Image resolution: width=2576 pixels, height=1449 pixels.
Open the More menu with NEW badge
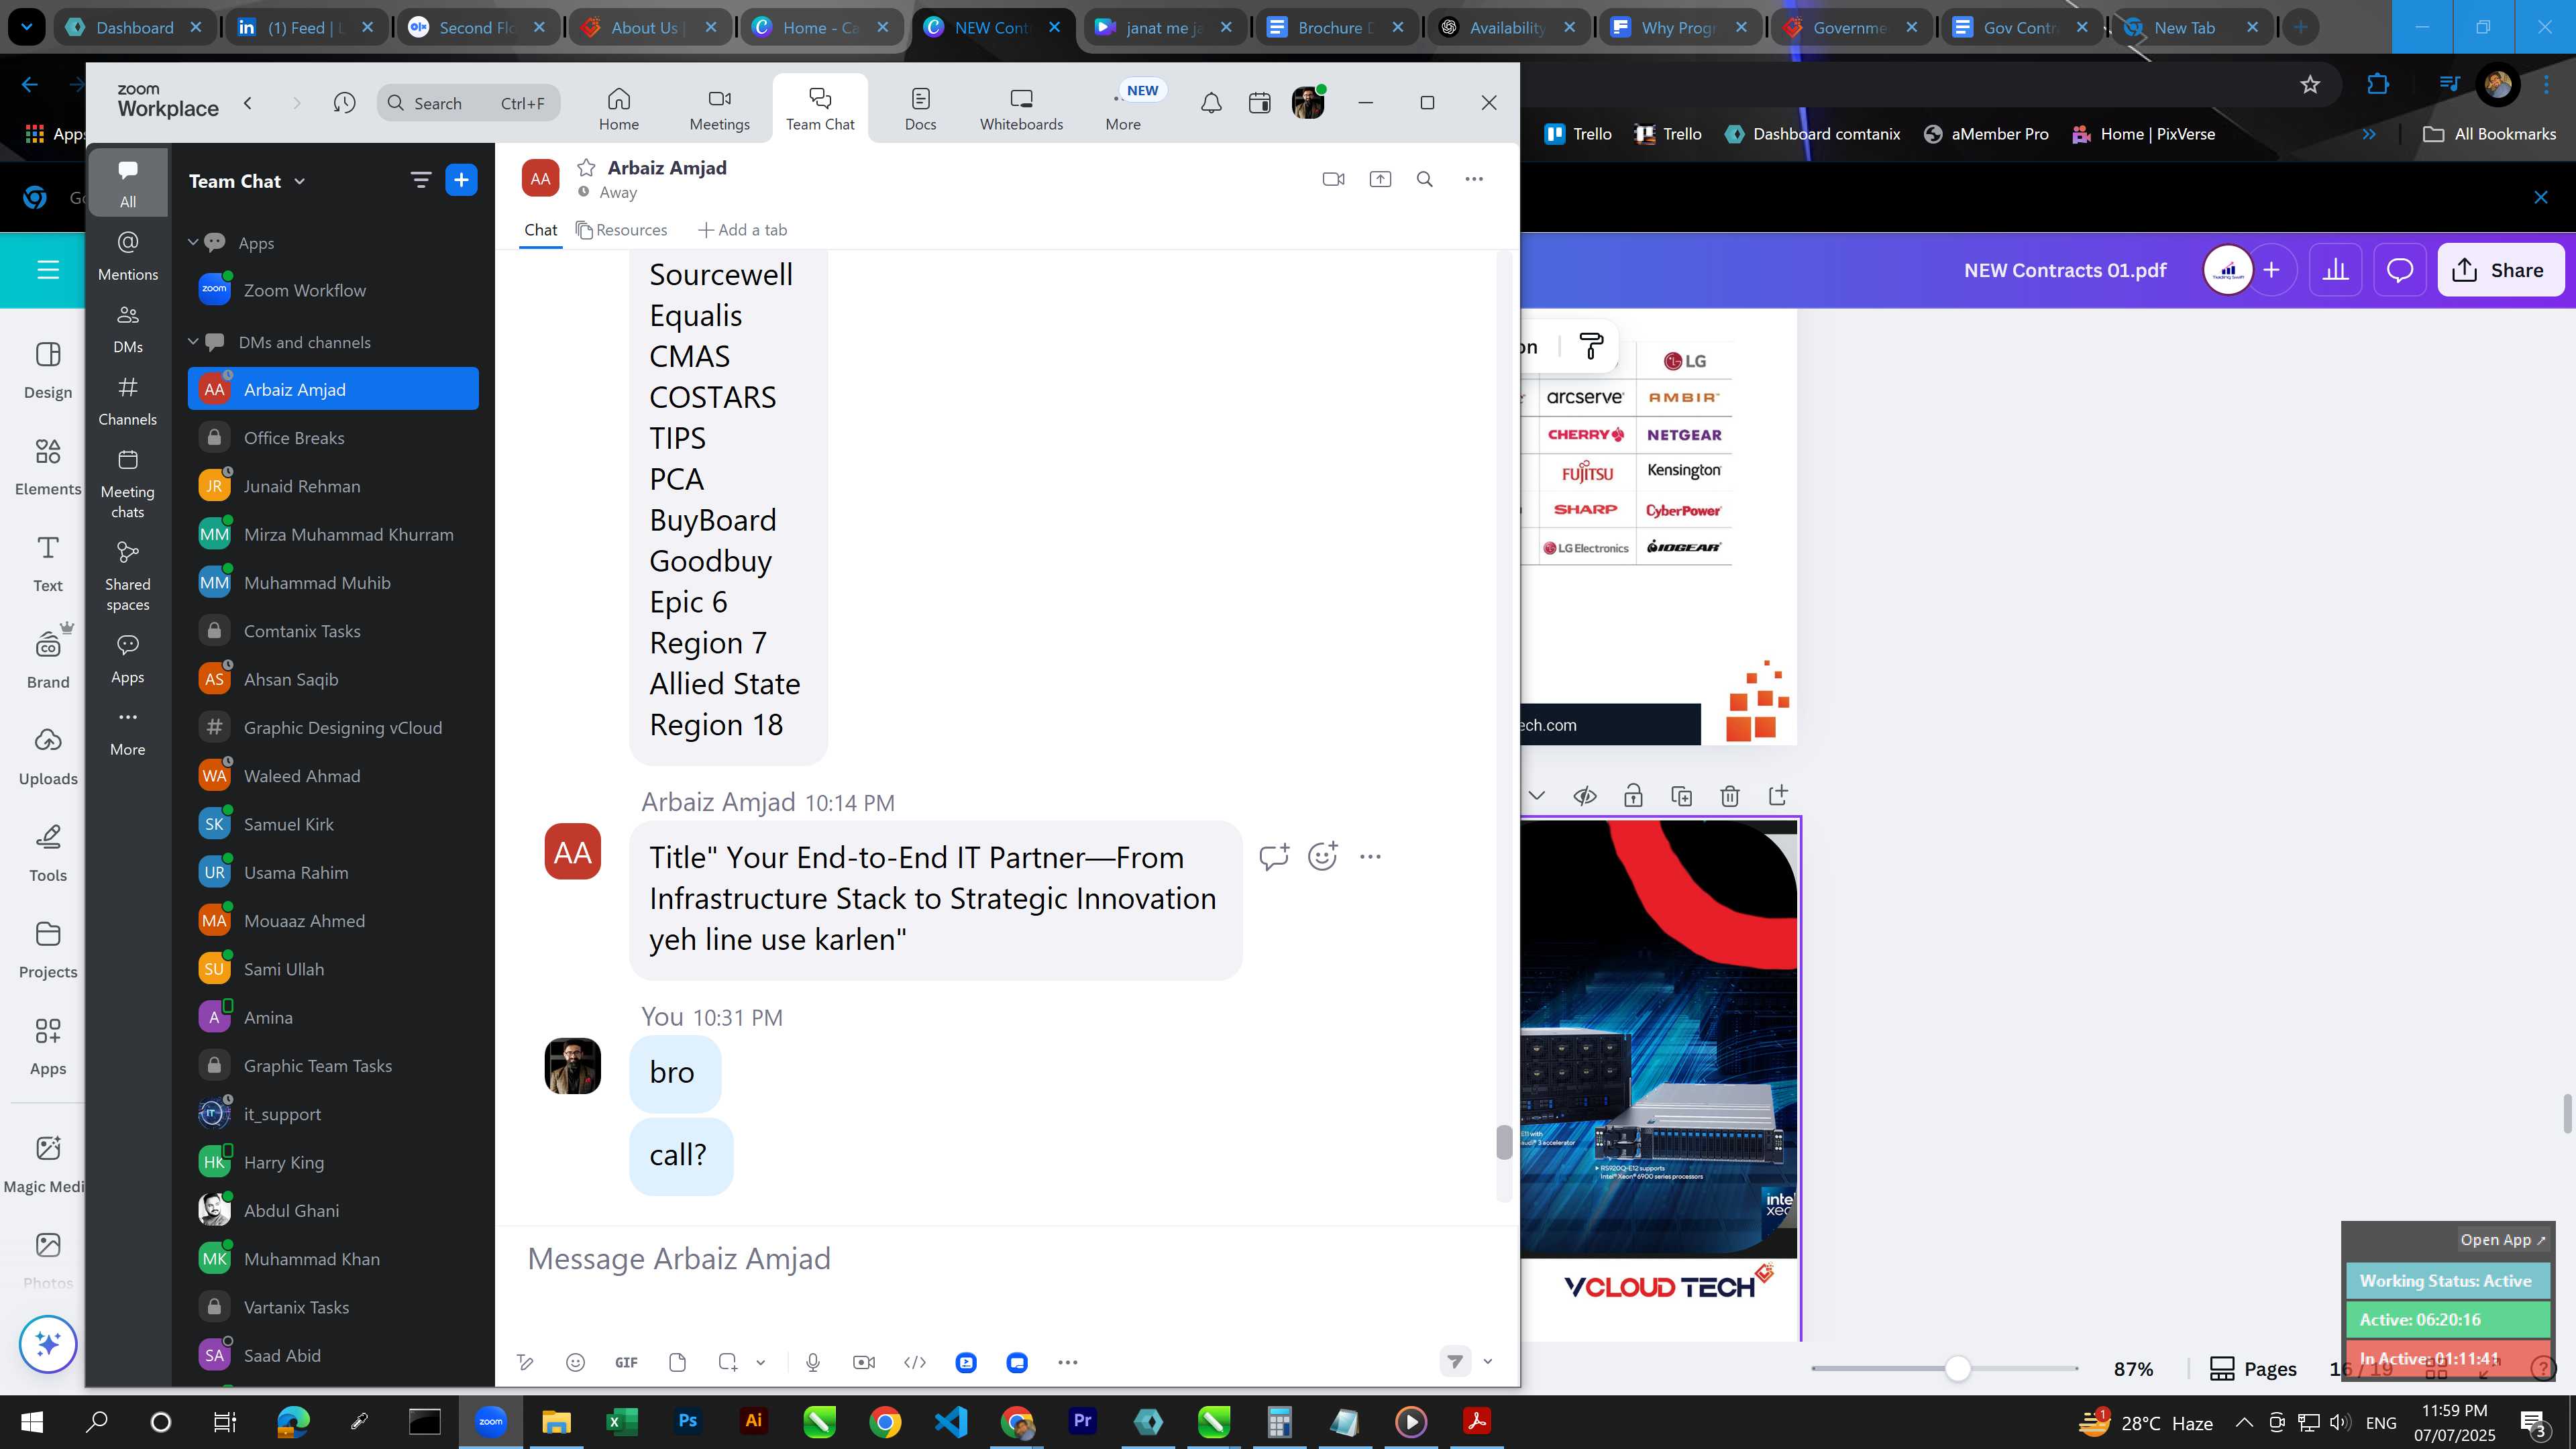[x=1123, y=108]
